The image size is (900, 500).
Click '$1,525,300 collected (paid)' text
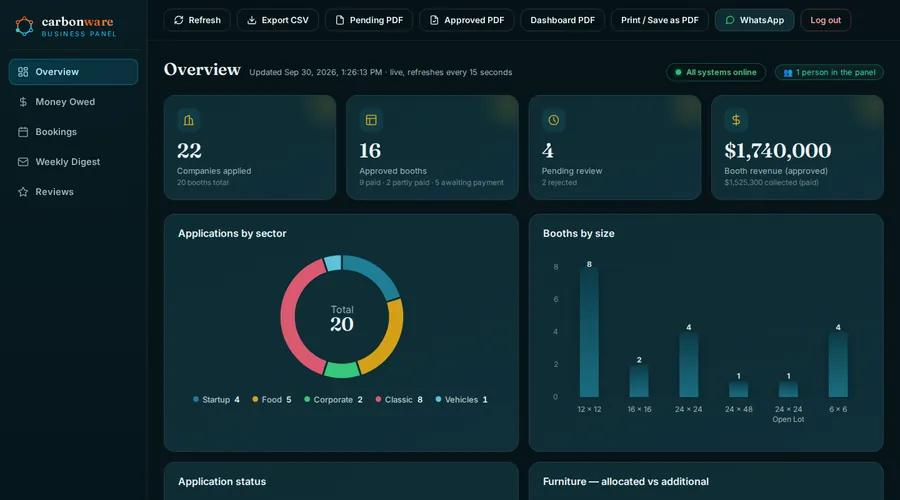click(771, 183)
